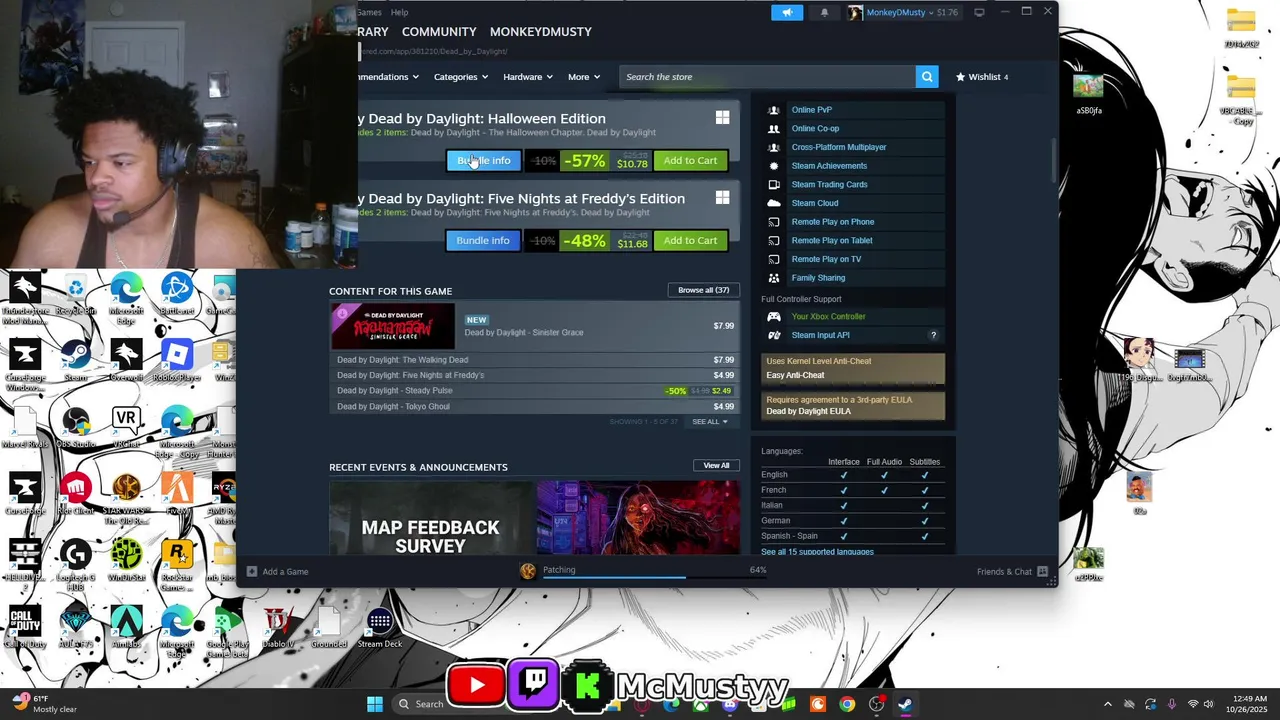
Task: Open the Call of Duty desktop icon
Action: coord(25,628)
